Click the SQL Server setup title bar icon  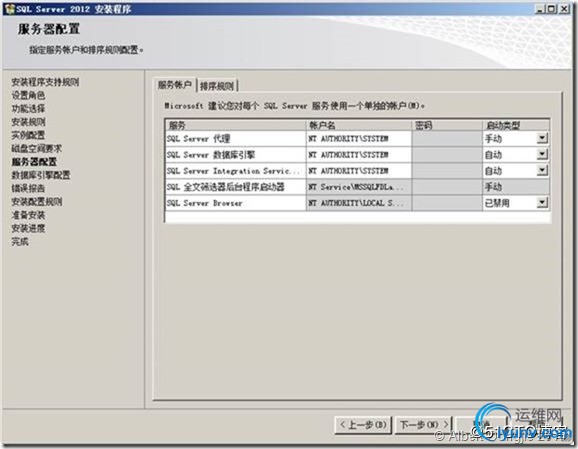pyautogui.click(x=10, y=9)
